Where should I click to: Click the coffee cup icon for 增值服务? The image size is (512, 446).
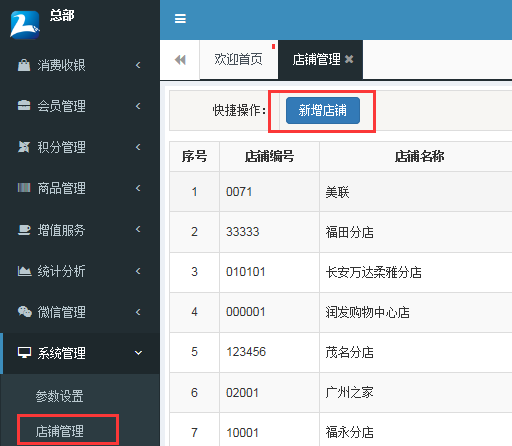pos(24,230)
